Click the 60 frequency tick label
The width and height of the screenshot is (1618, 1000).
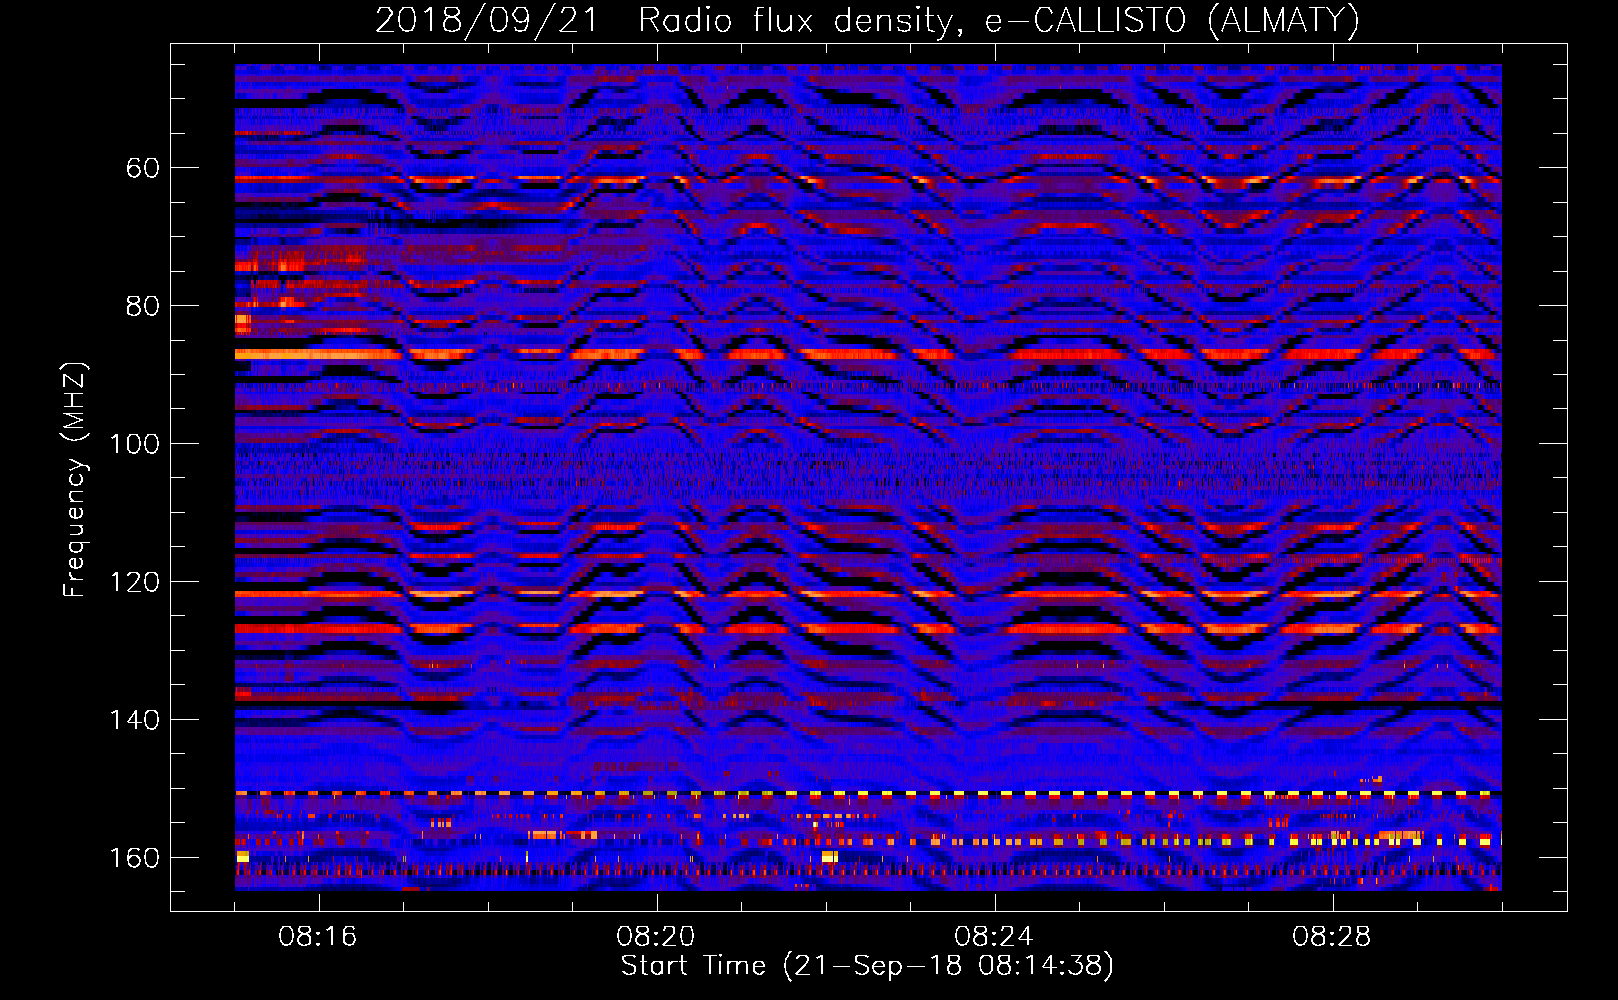(142, 168)
